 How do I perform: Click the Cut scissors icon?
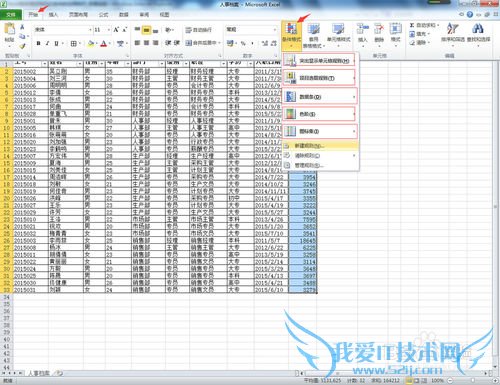22,27
